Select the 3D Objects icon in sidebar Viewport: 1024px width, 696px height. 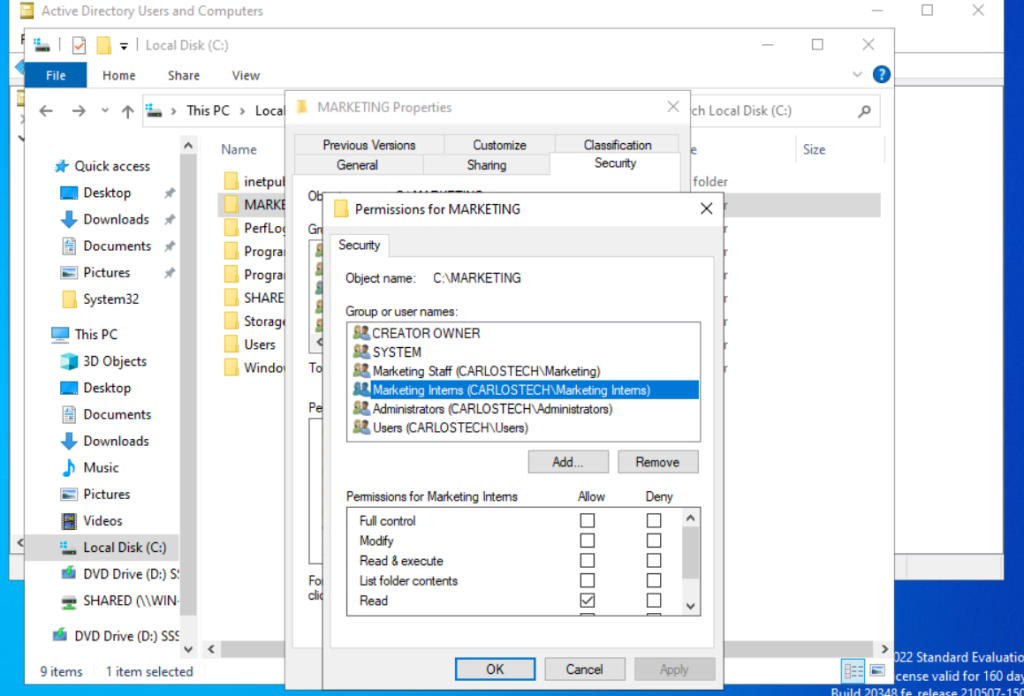[x=68, y=362]
